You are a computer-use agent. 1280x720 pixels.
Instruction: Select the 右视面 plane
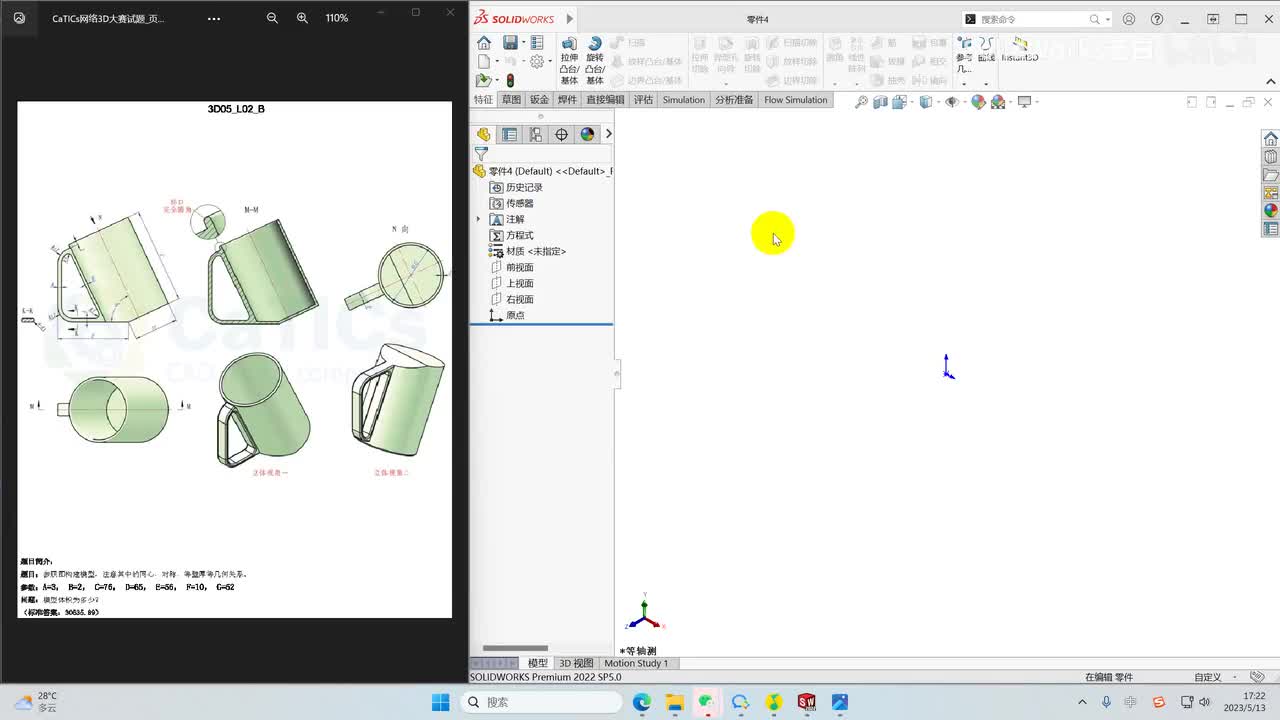point(520,299)
